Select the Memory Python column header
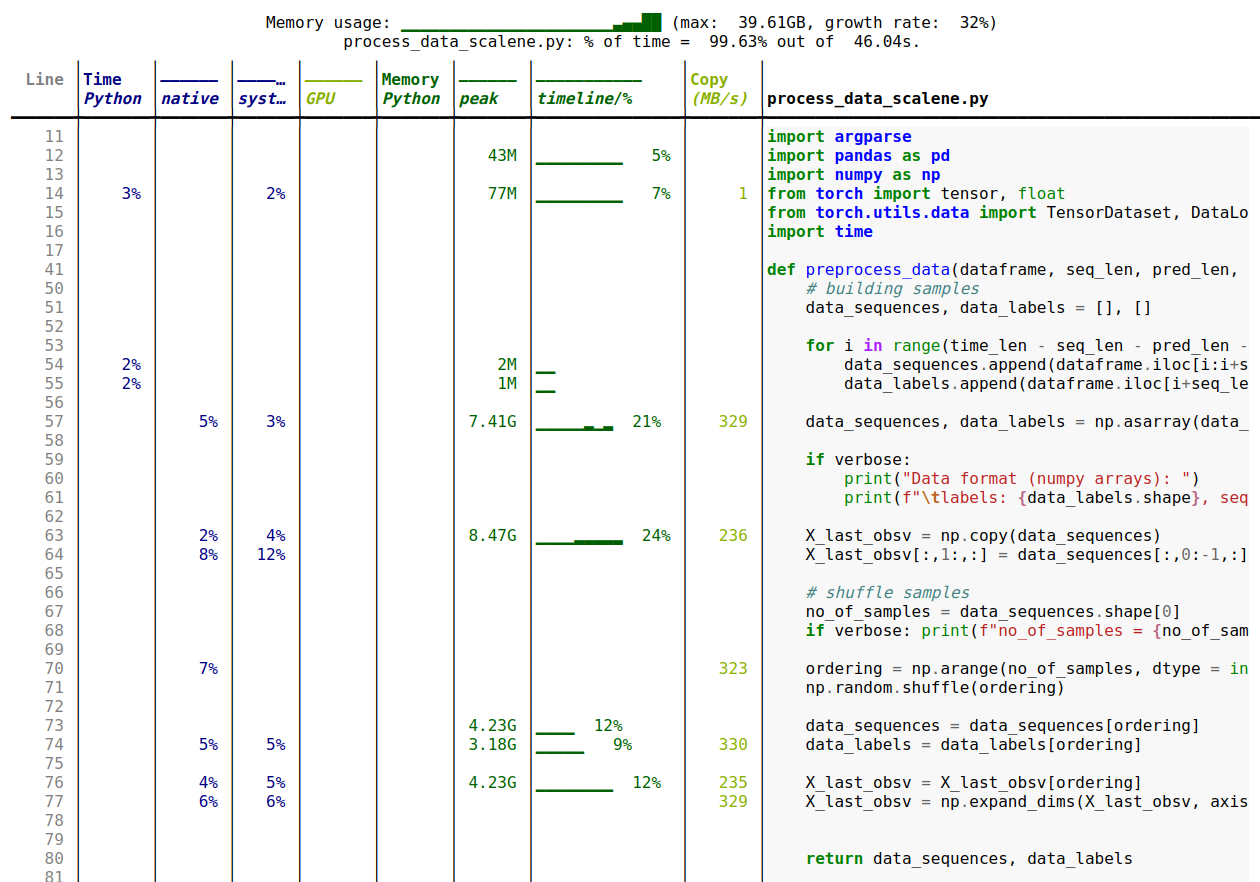The height and width of the screenshot is (882, 1260). (x=410, y=89)
